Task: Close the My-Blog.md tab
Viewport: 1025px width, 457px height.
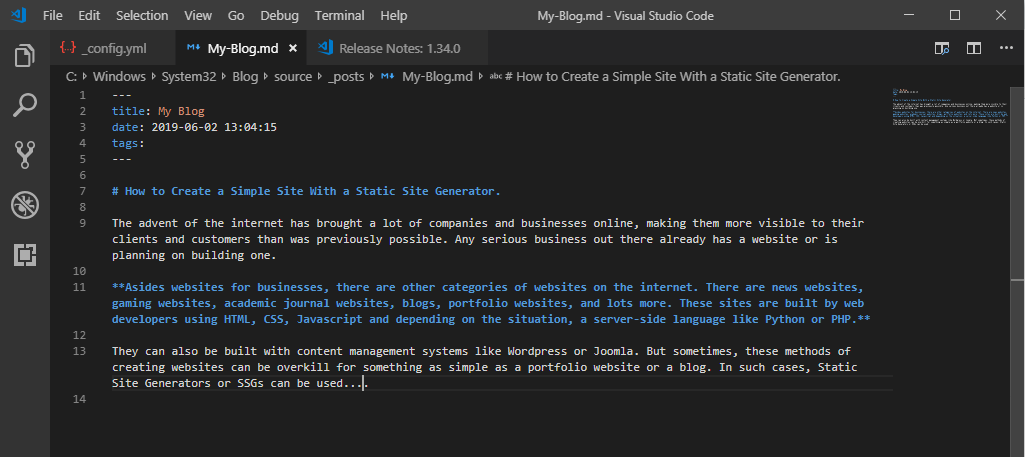Action: tap(292, 48)
